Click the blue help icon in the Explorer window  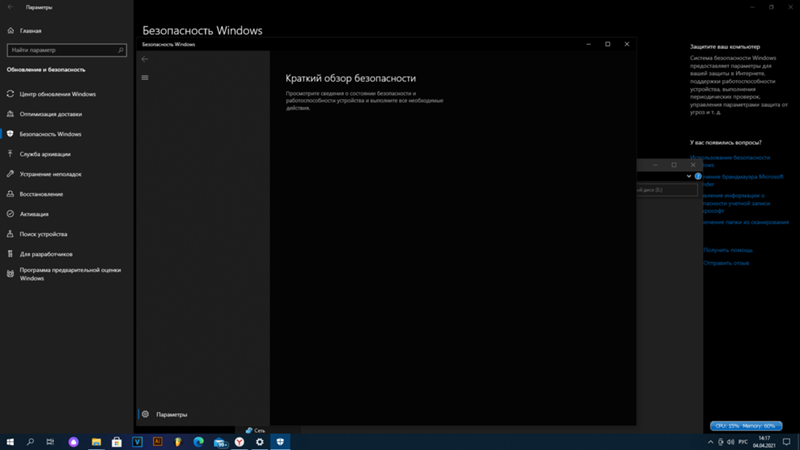(x=698, y=177)
